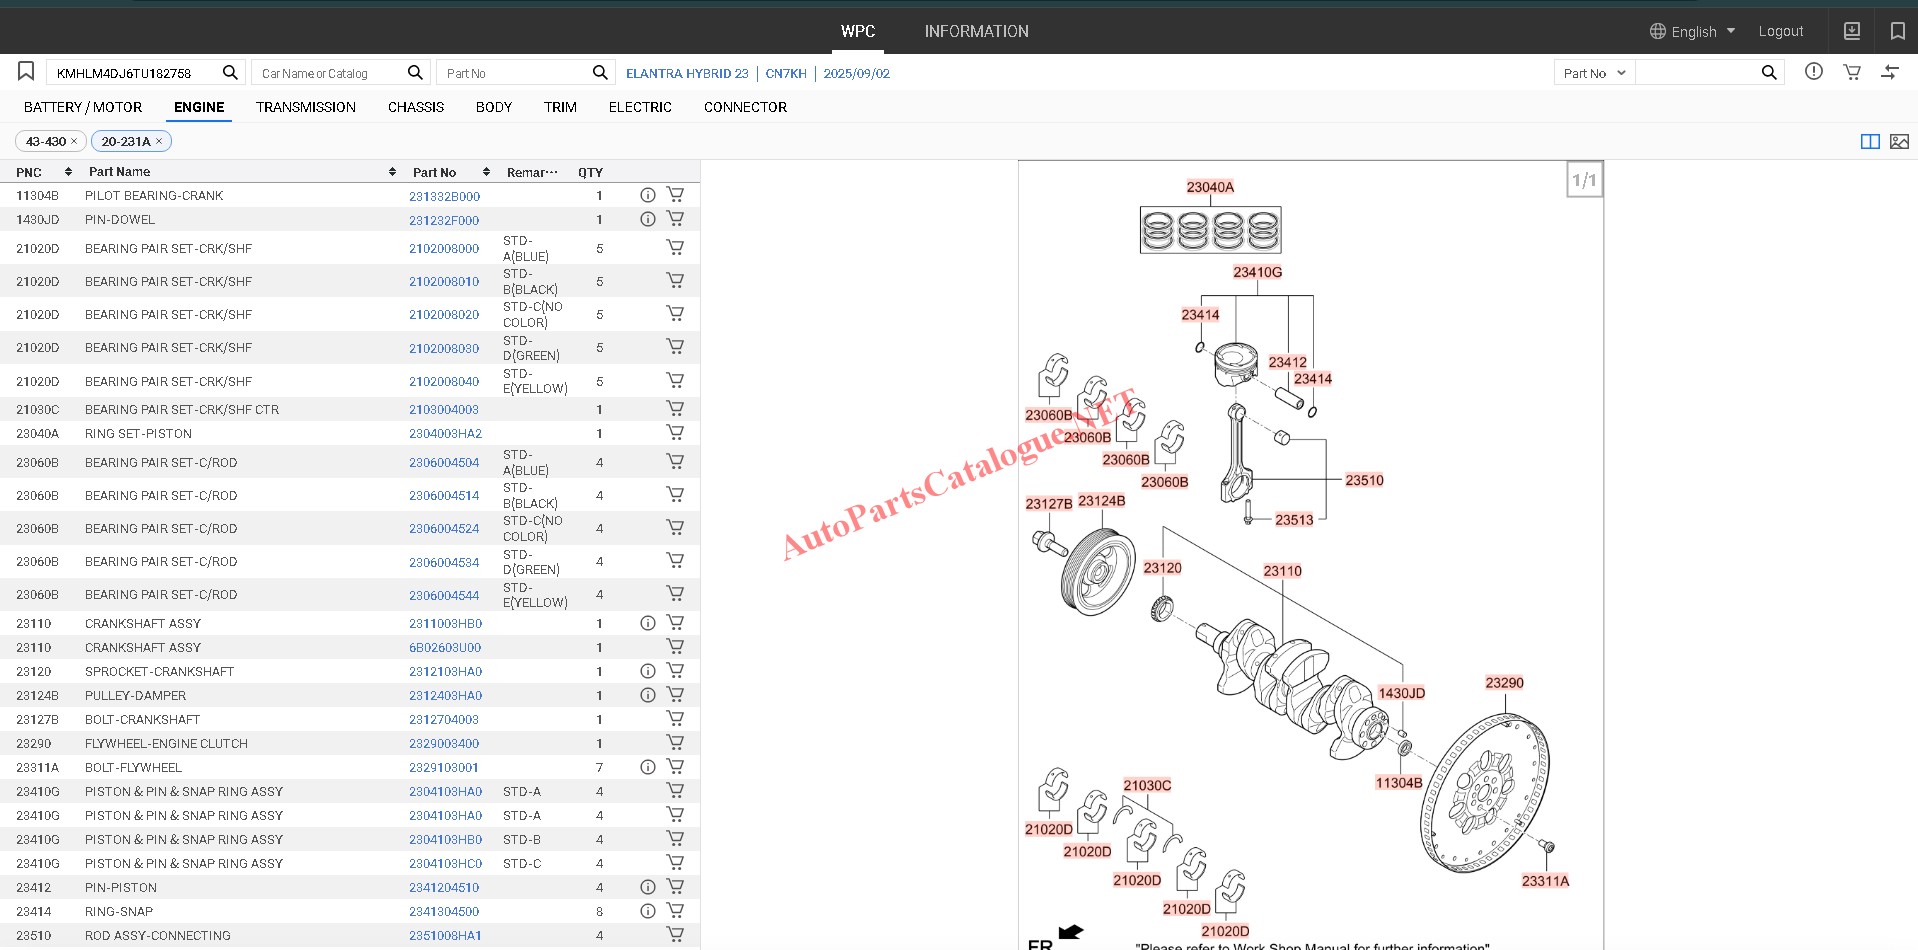Switch to the TRANSMISSION category tab
Image resolution: width=1918 pixels, height=950 pixels.
[305, 107]
